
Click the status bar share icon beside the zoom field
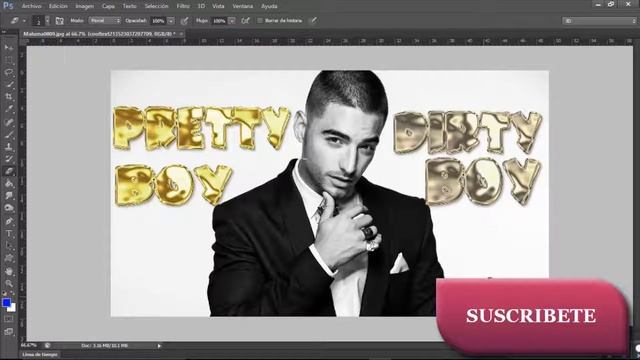coord(47,346)
